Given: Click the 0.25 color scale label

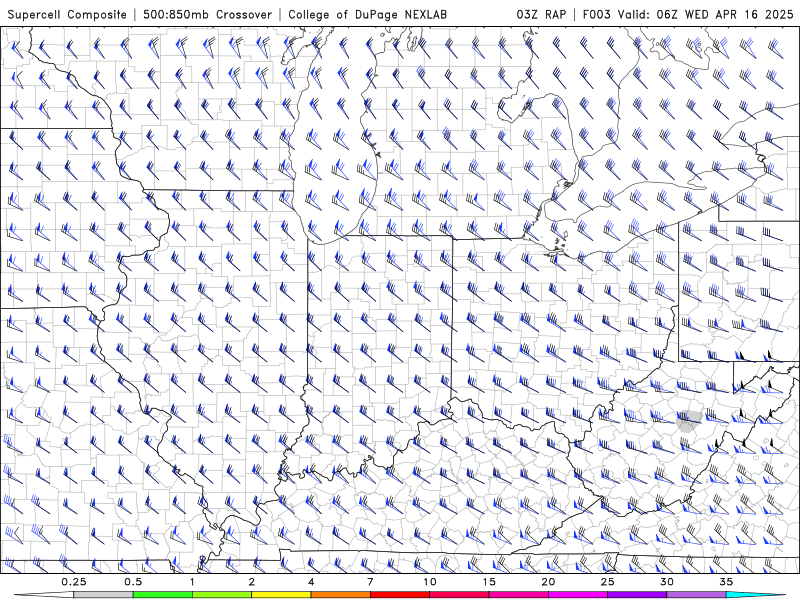Looking at the screenshot, I should 74,582.
